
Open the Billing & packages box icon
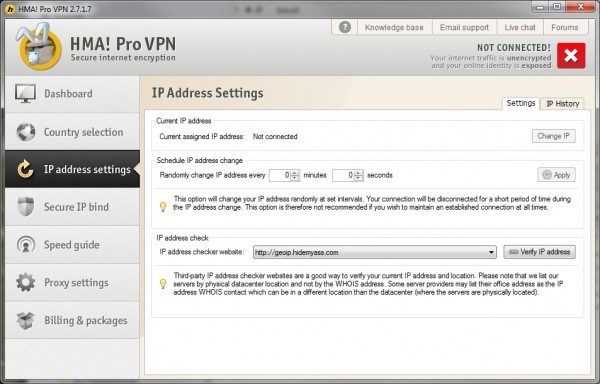(x=26, y=321)
